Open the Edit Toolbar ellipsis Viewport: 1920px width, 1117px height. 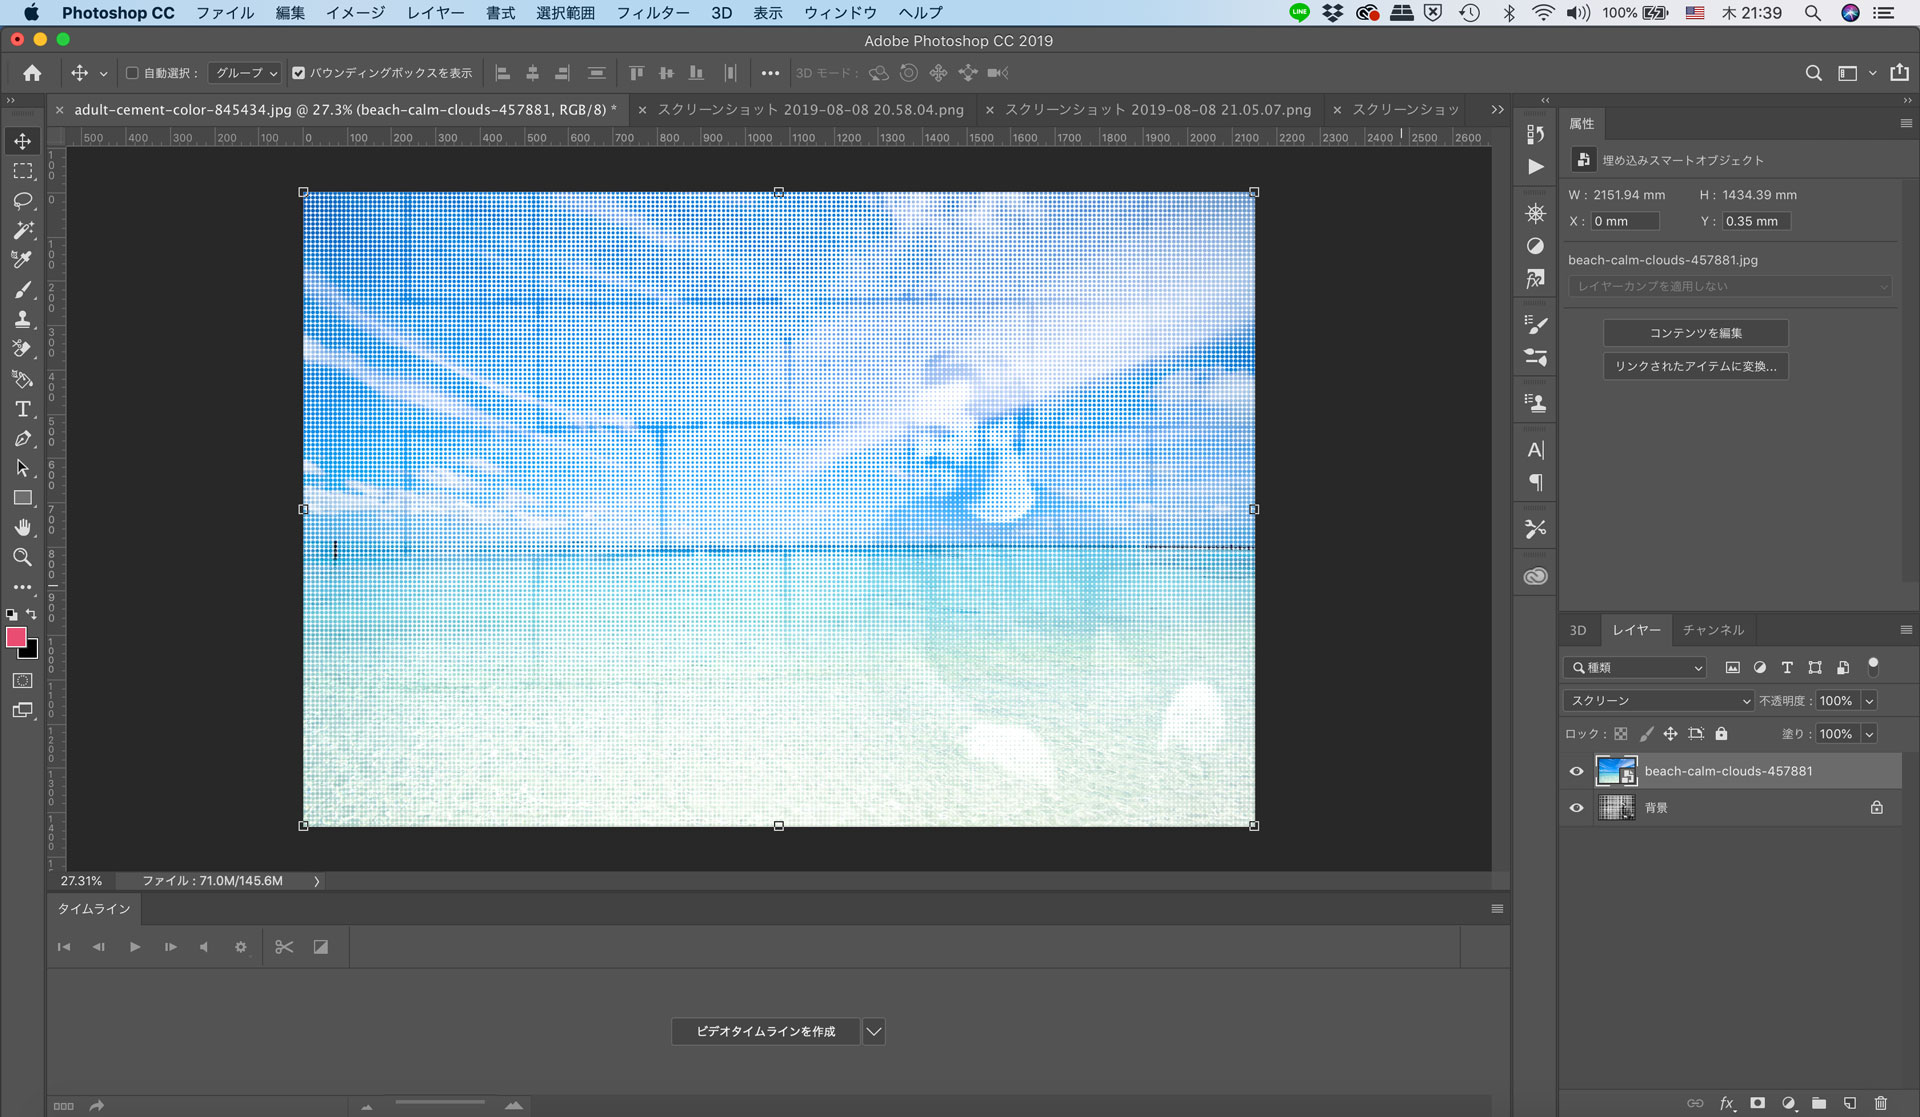coord(22,587)
